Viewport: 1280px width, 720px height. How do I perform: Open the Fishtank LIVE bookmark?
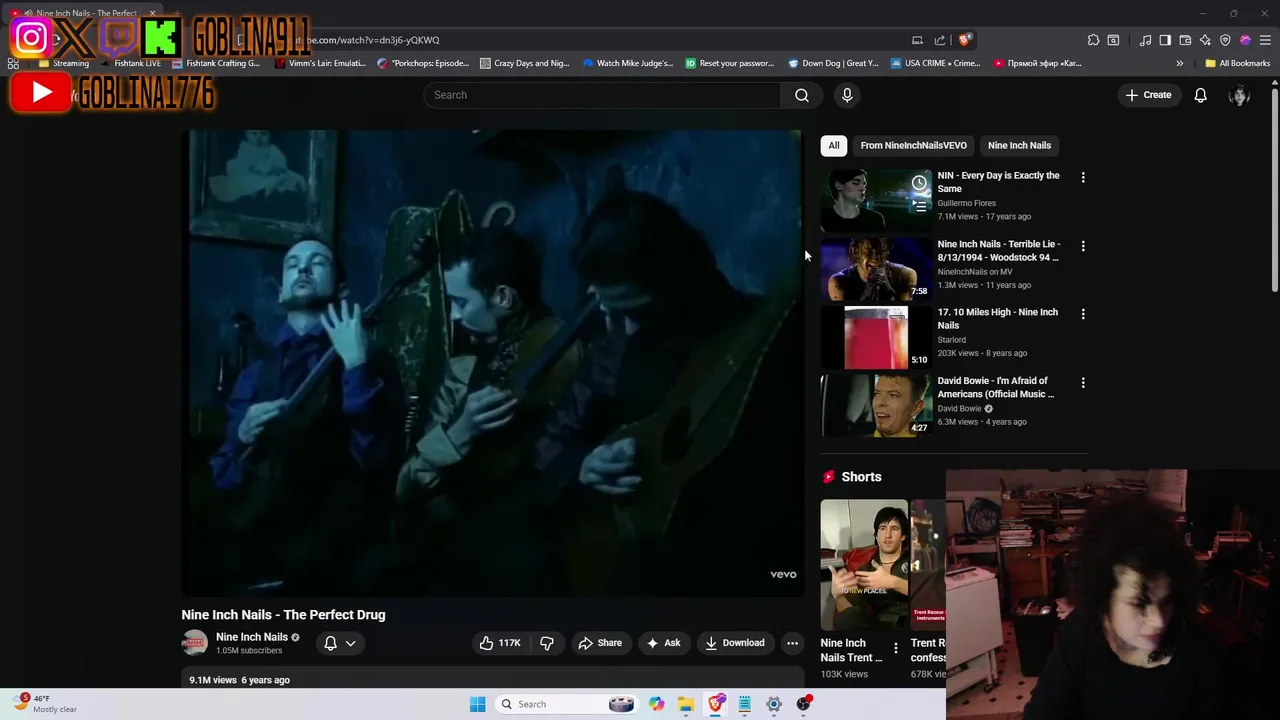tap(129, 63)
